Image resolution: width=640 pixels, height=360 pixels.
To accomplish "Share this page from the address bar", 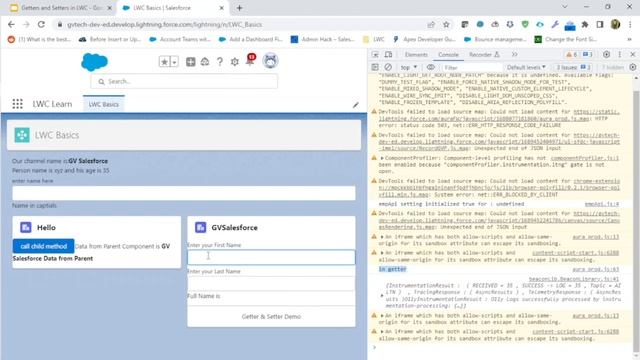I will 431,24.
